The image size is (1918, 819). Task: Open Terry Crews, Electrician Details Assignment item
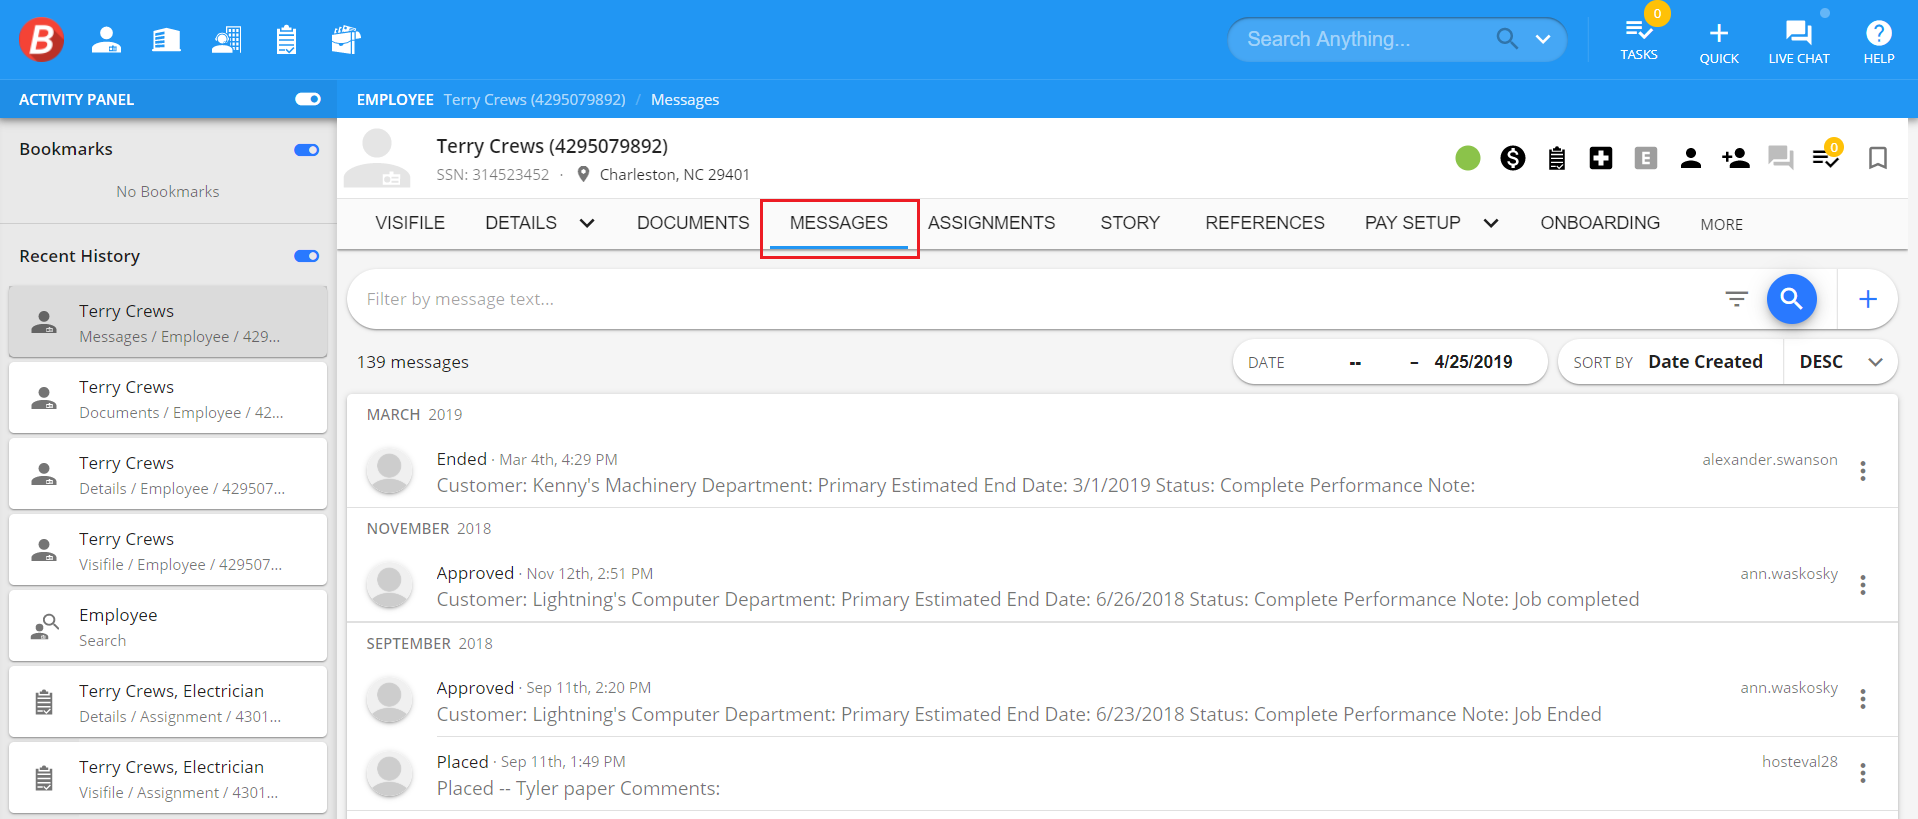pyautogui.click(x=168, y=702)
